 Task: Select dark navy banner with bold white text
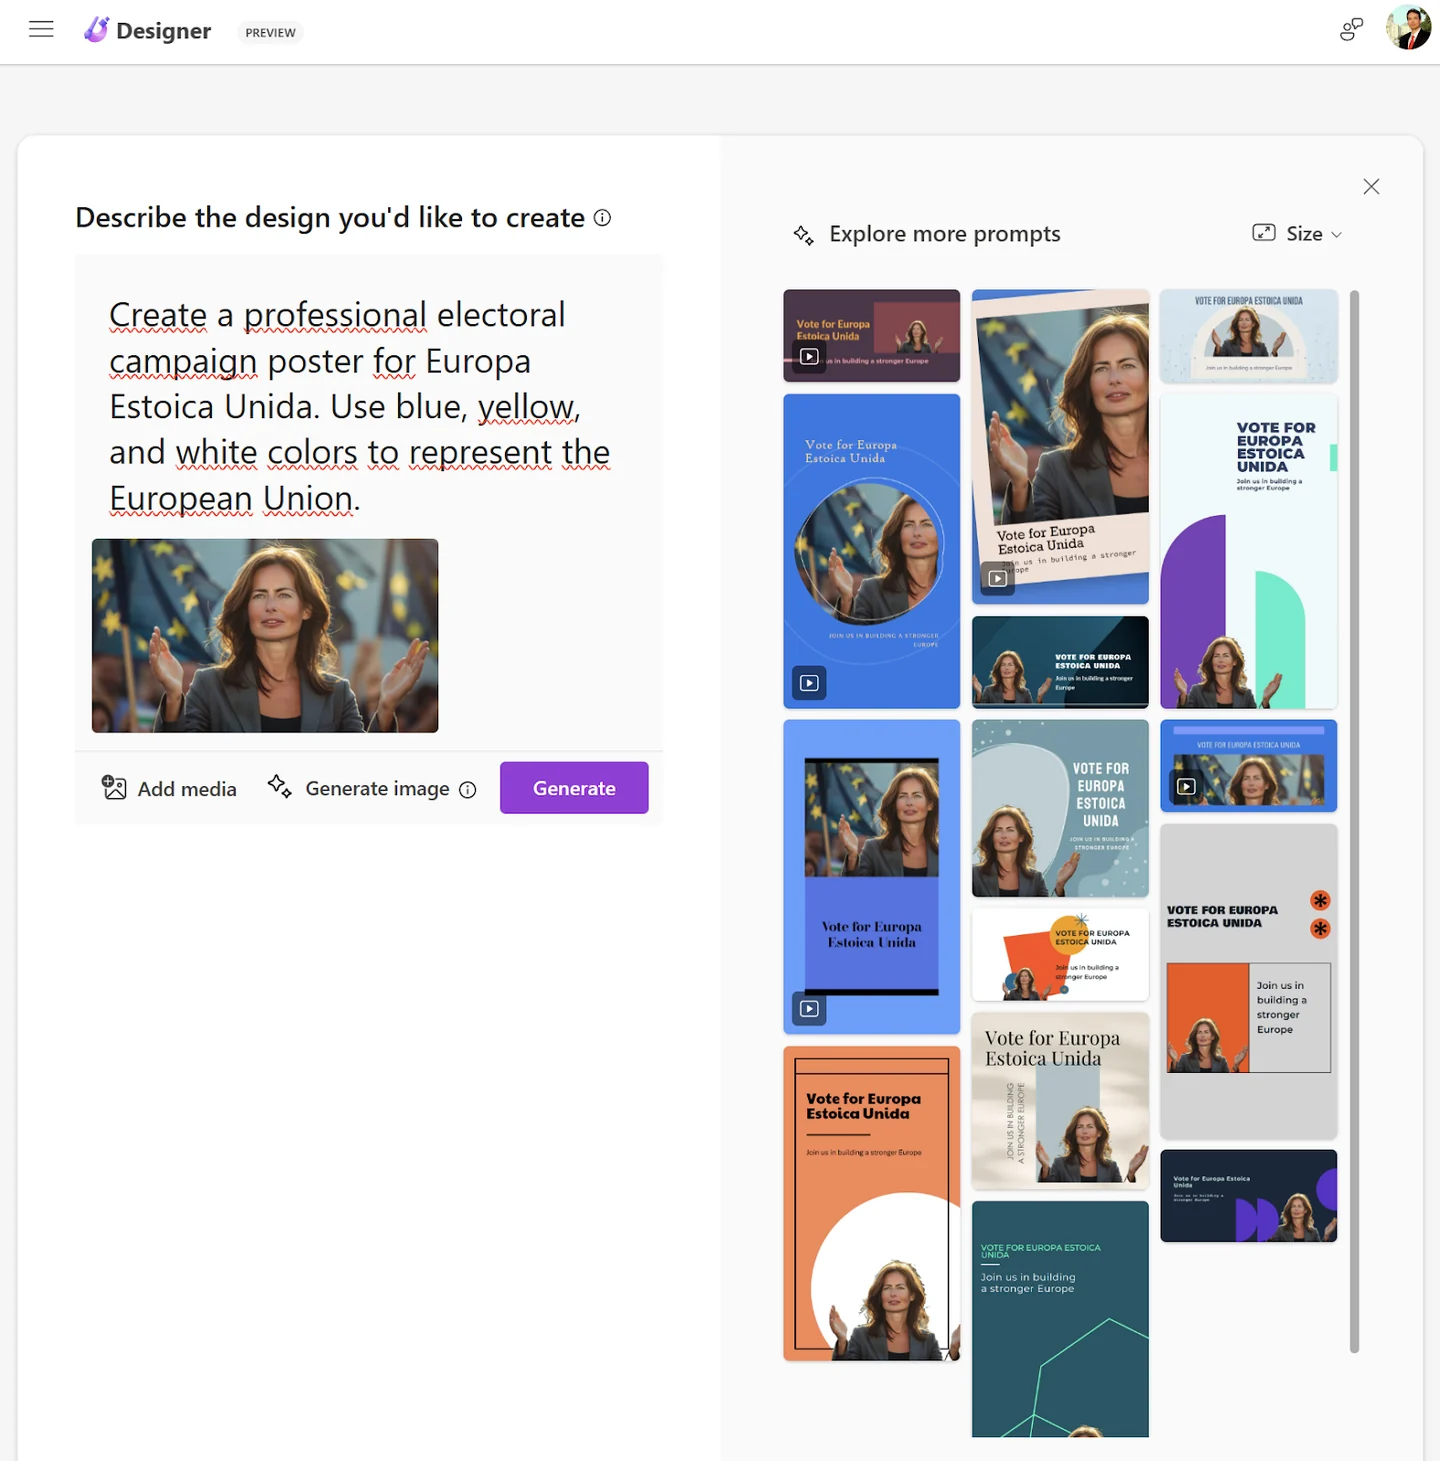(x=1060, y=662)
